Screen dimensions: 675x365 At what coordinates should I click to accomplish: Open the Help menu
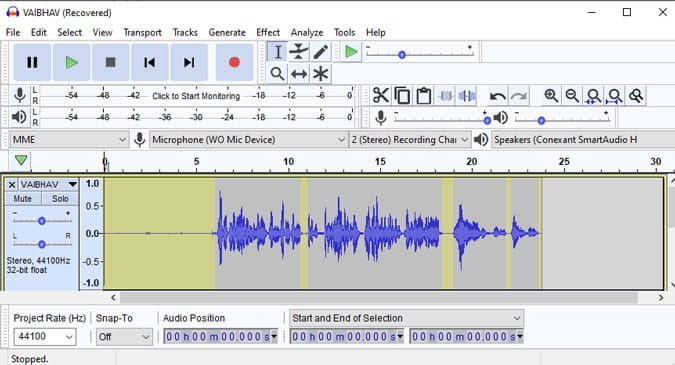click(x=375, y=32)
